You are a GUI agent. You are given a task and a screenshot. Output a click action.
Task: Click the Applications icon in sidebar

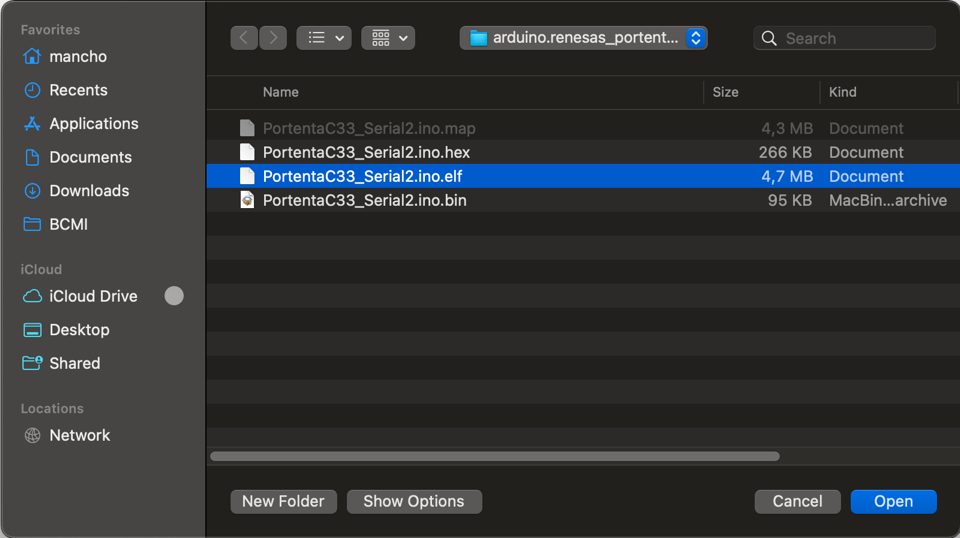coord(32,124)
